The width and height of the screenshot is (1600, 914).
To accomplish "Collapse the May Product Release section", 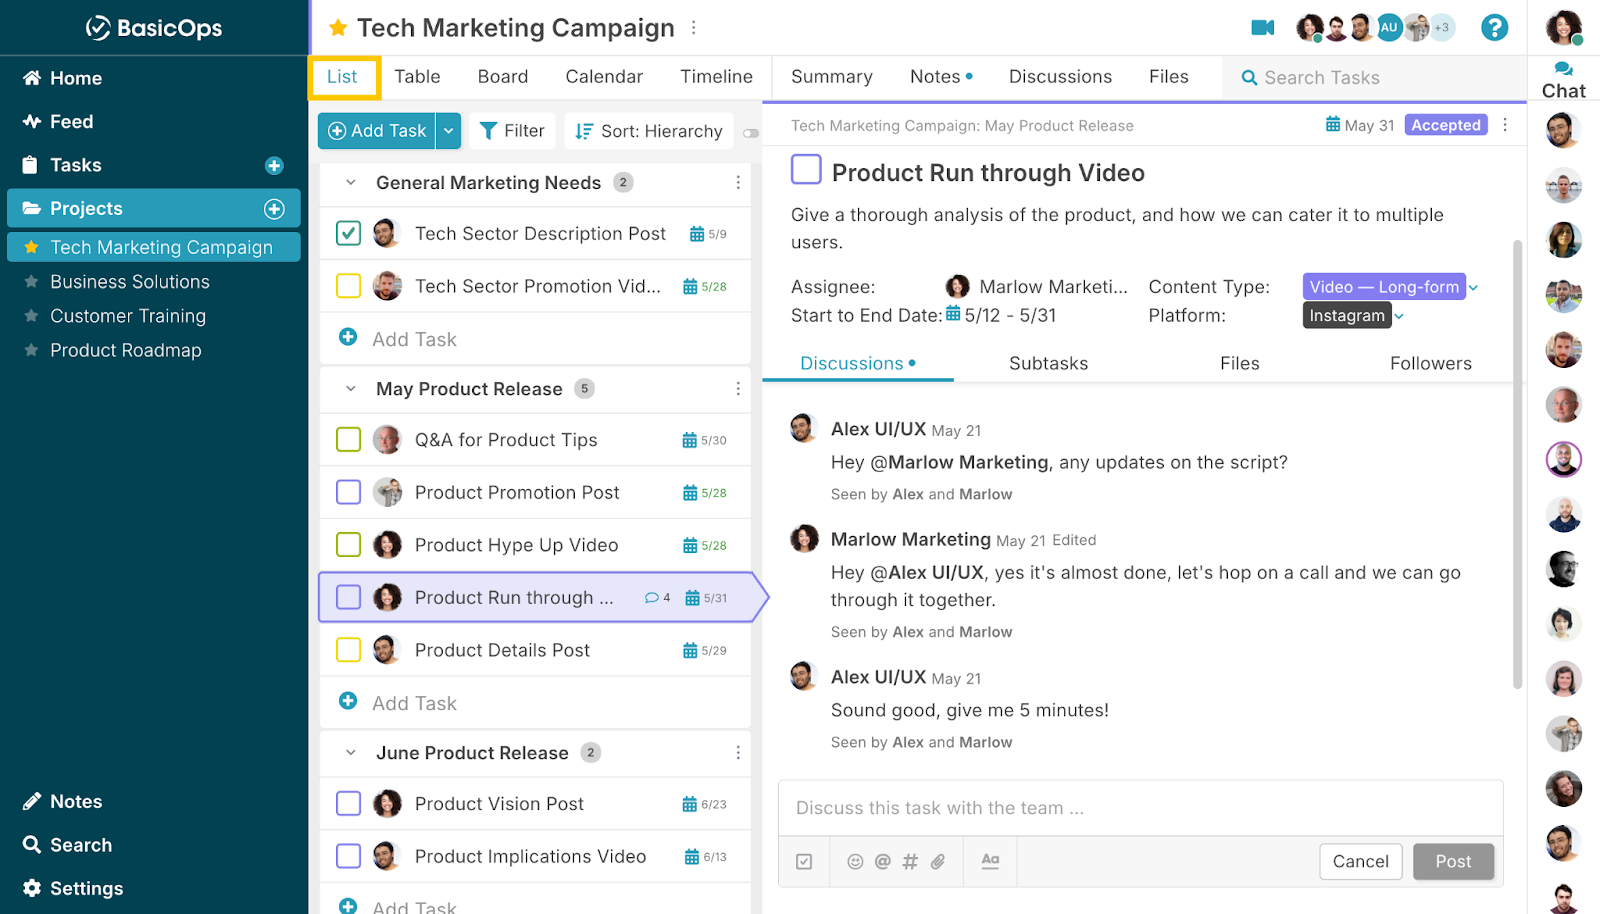I will click(x=351, y=389).
